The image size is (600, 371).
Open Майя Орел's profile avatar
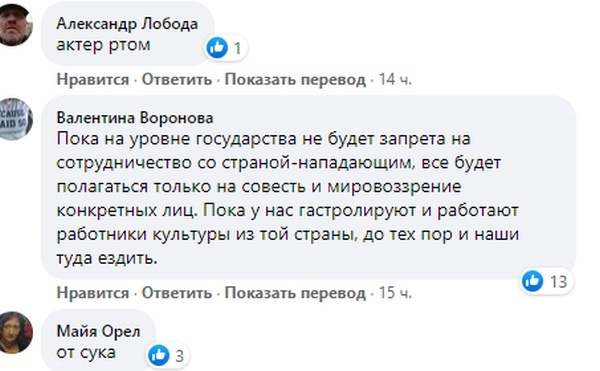(15, 332)
